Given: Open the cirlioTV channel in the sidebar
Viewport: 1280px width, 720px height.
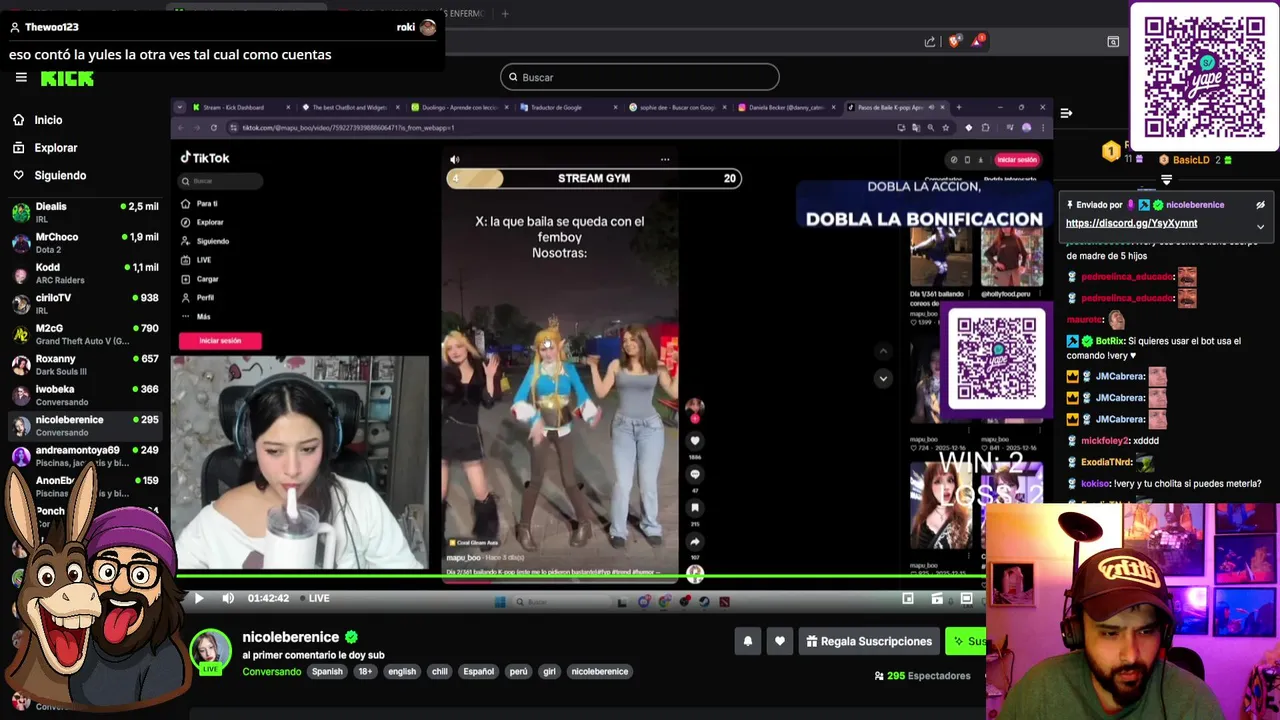Looking at the screenshot, I should point(85,303).
